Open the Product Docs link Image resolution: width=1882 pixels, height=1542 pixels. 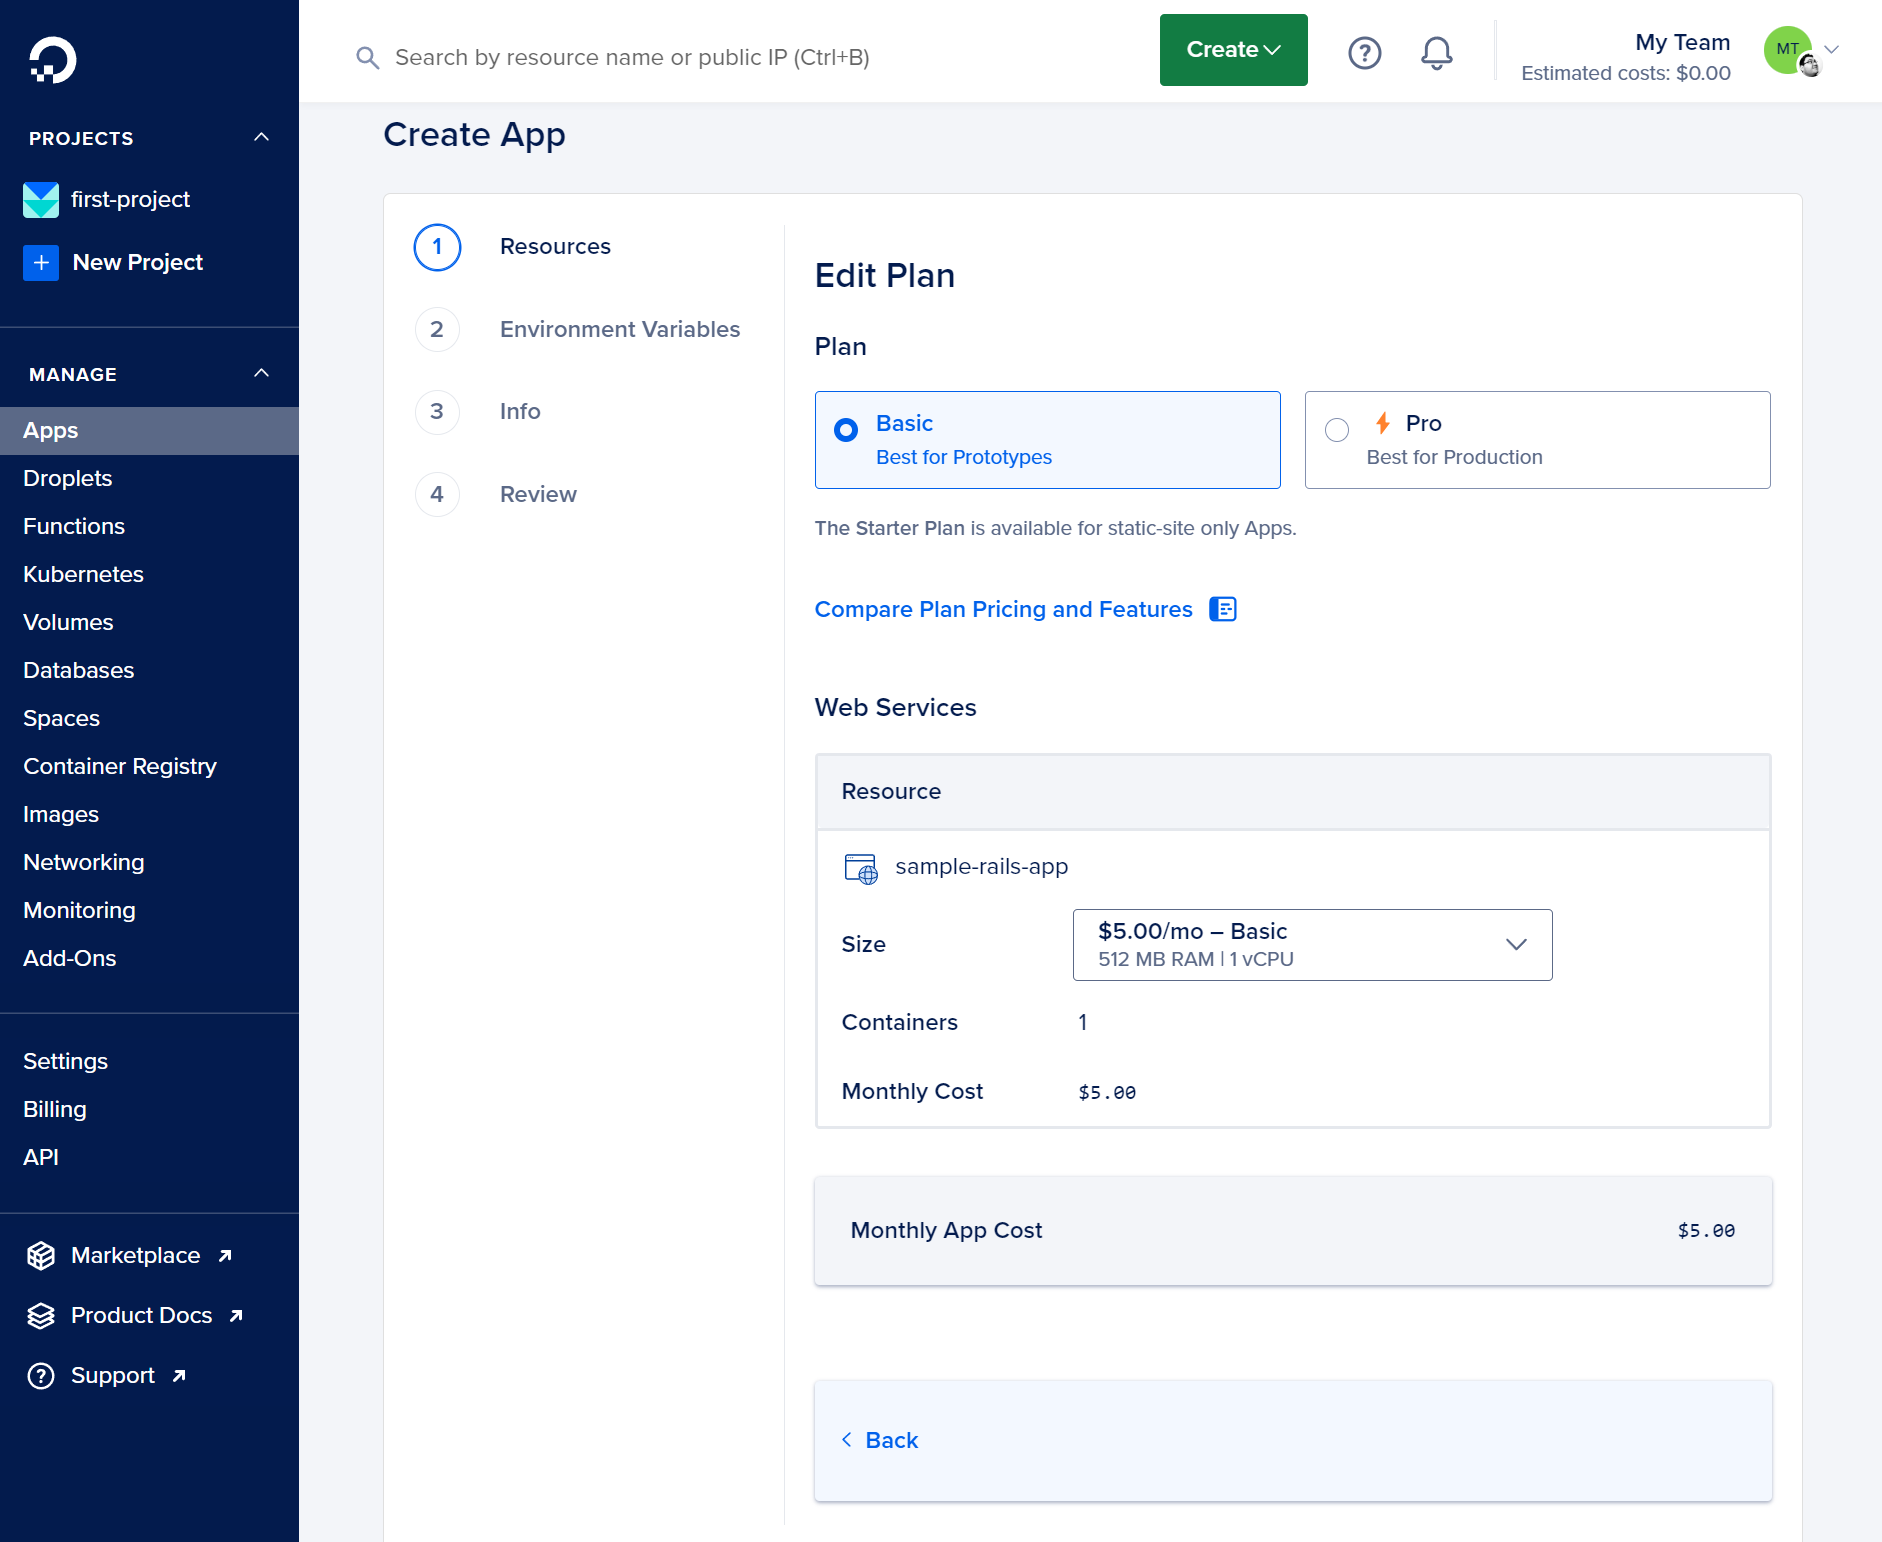tap(141, 1316)
